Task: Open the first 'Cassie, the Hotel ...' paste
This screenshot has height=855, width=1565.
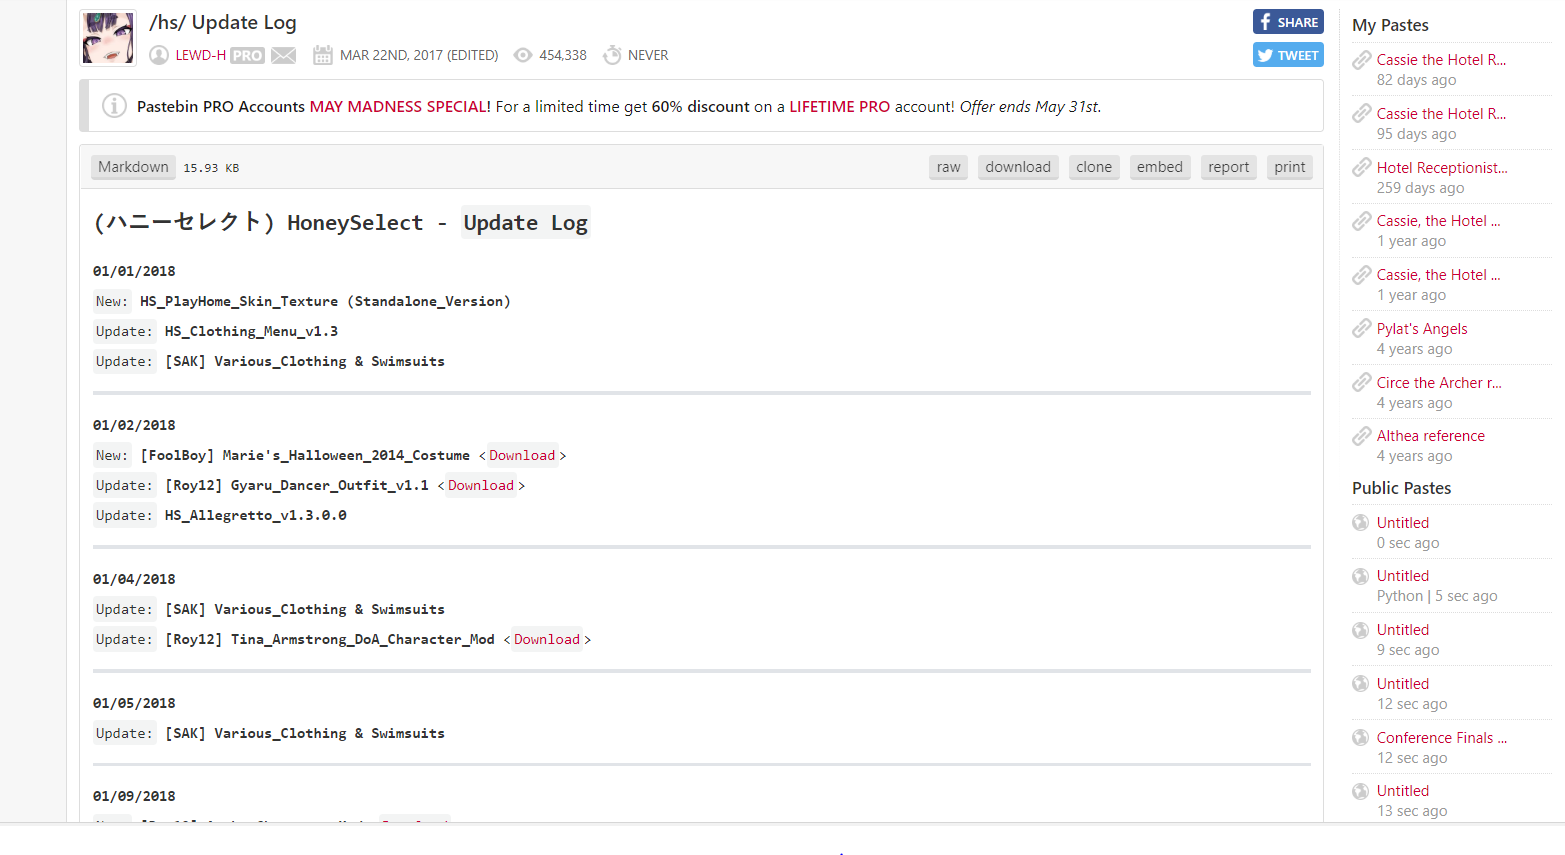Action: point(1438,221)
